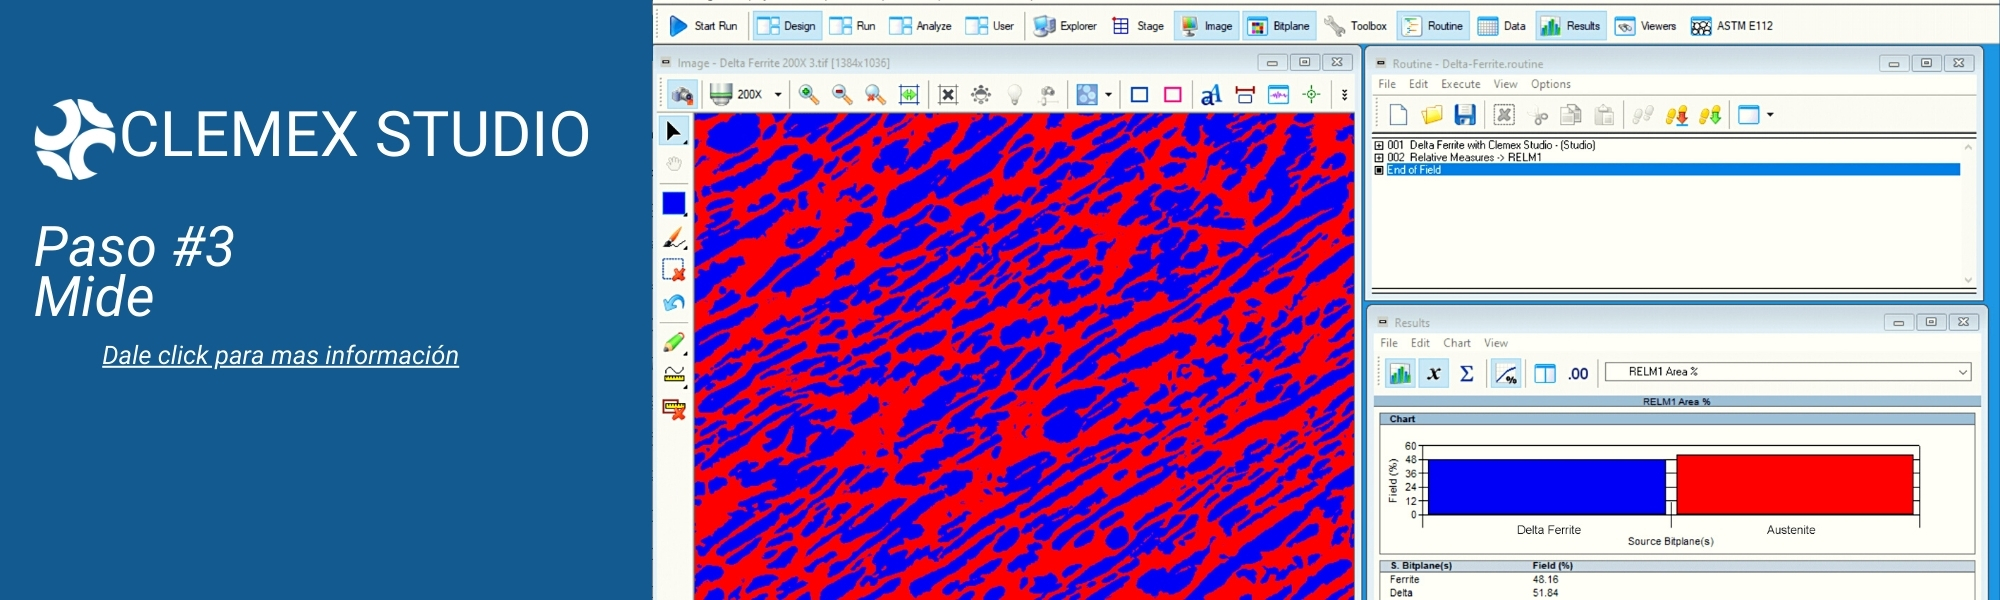Screen dimensions: 2000x600
Task: Save the routine with floppy icon
Action: (x=1465, y=115)
